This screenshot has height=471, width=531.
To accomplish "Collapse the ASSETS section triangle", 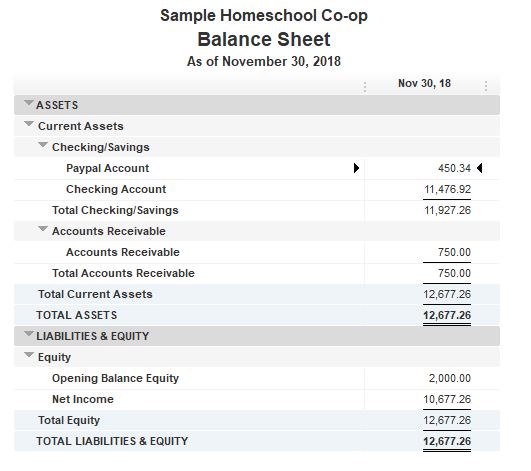I will (x=29, y=102).
